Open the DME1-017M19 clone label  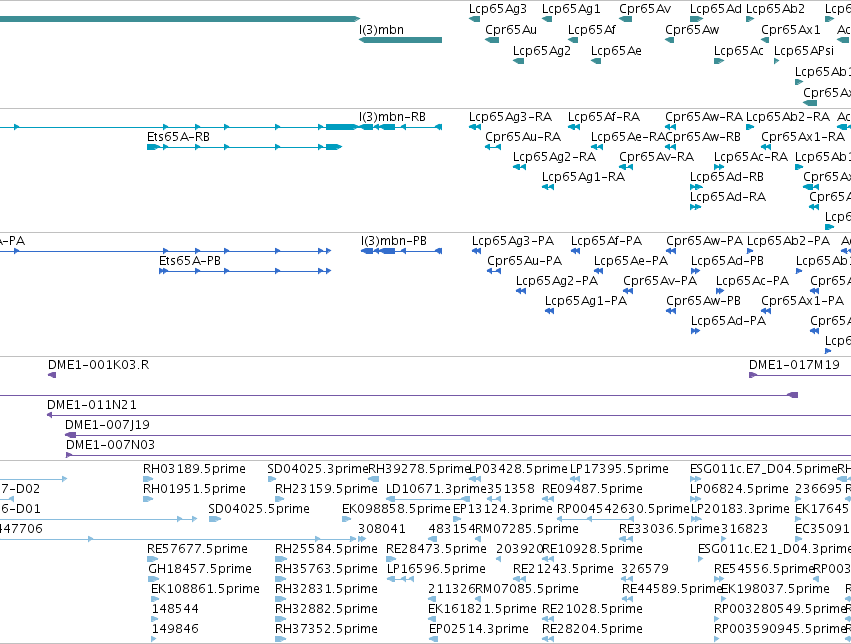tap(794, 365)
